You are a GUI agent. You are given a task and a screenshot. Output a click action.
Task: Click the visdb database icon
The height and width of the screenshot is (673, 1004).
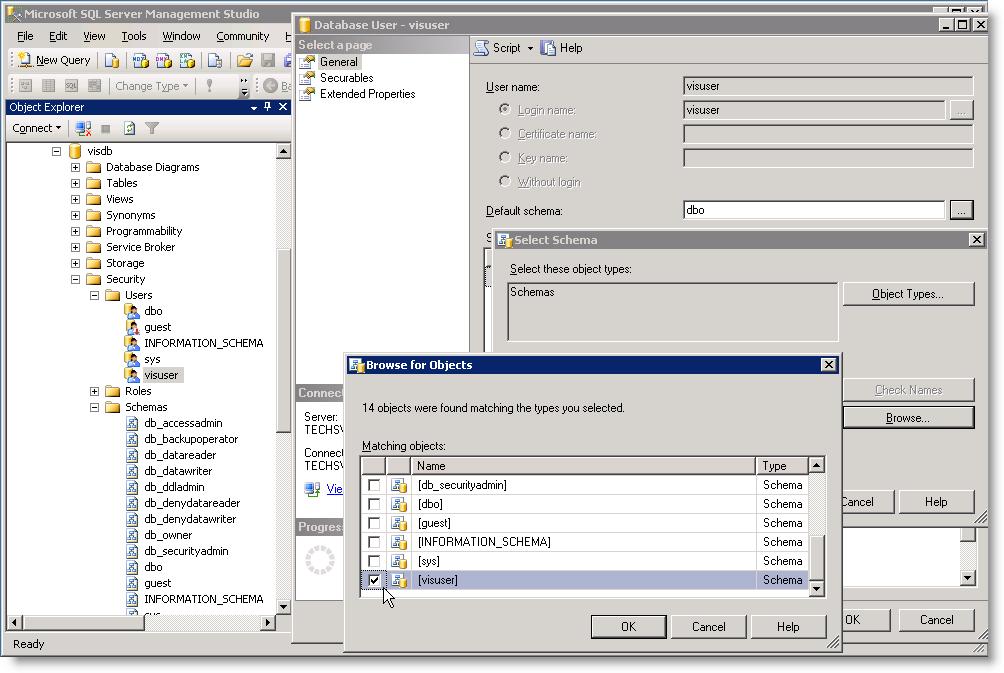click(75, 151)
